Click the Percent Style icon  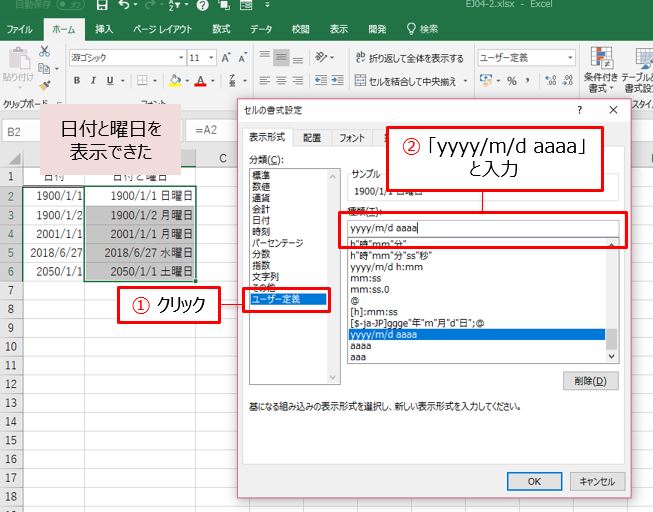click(512, 81)
